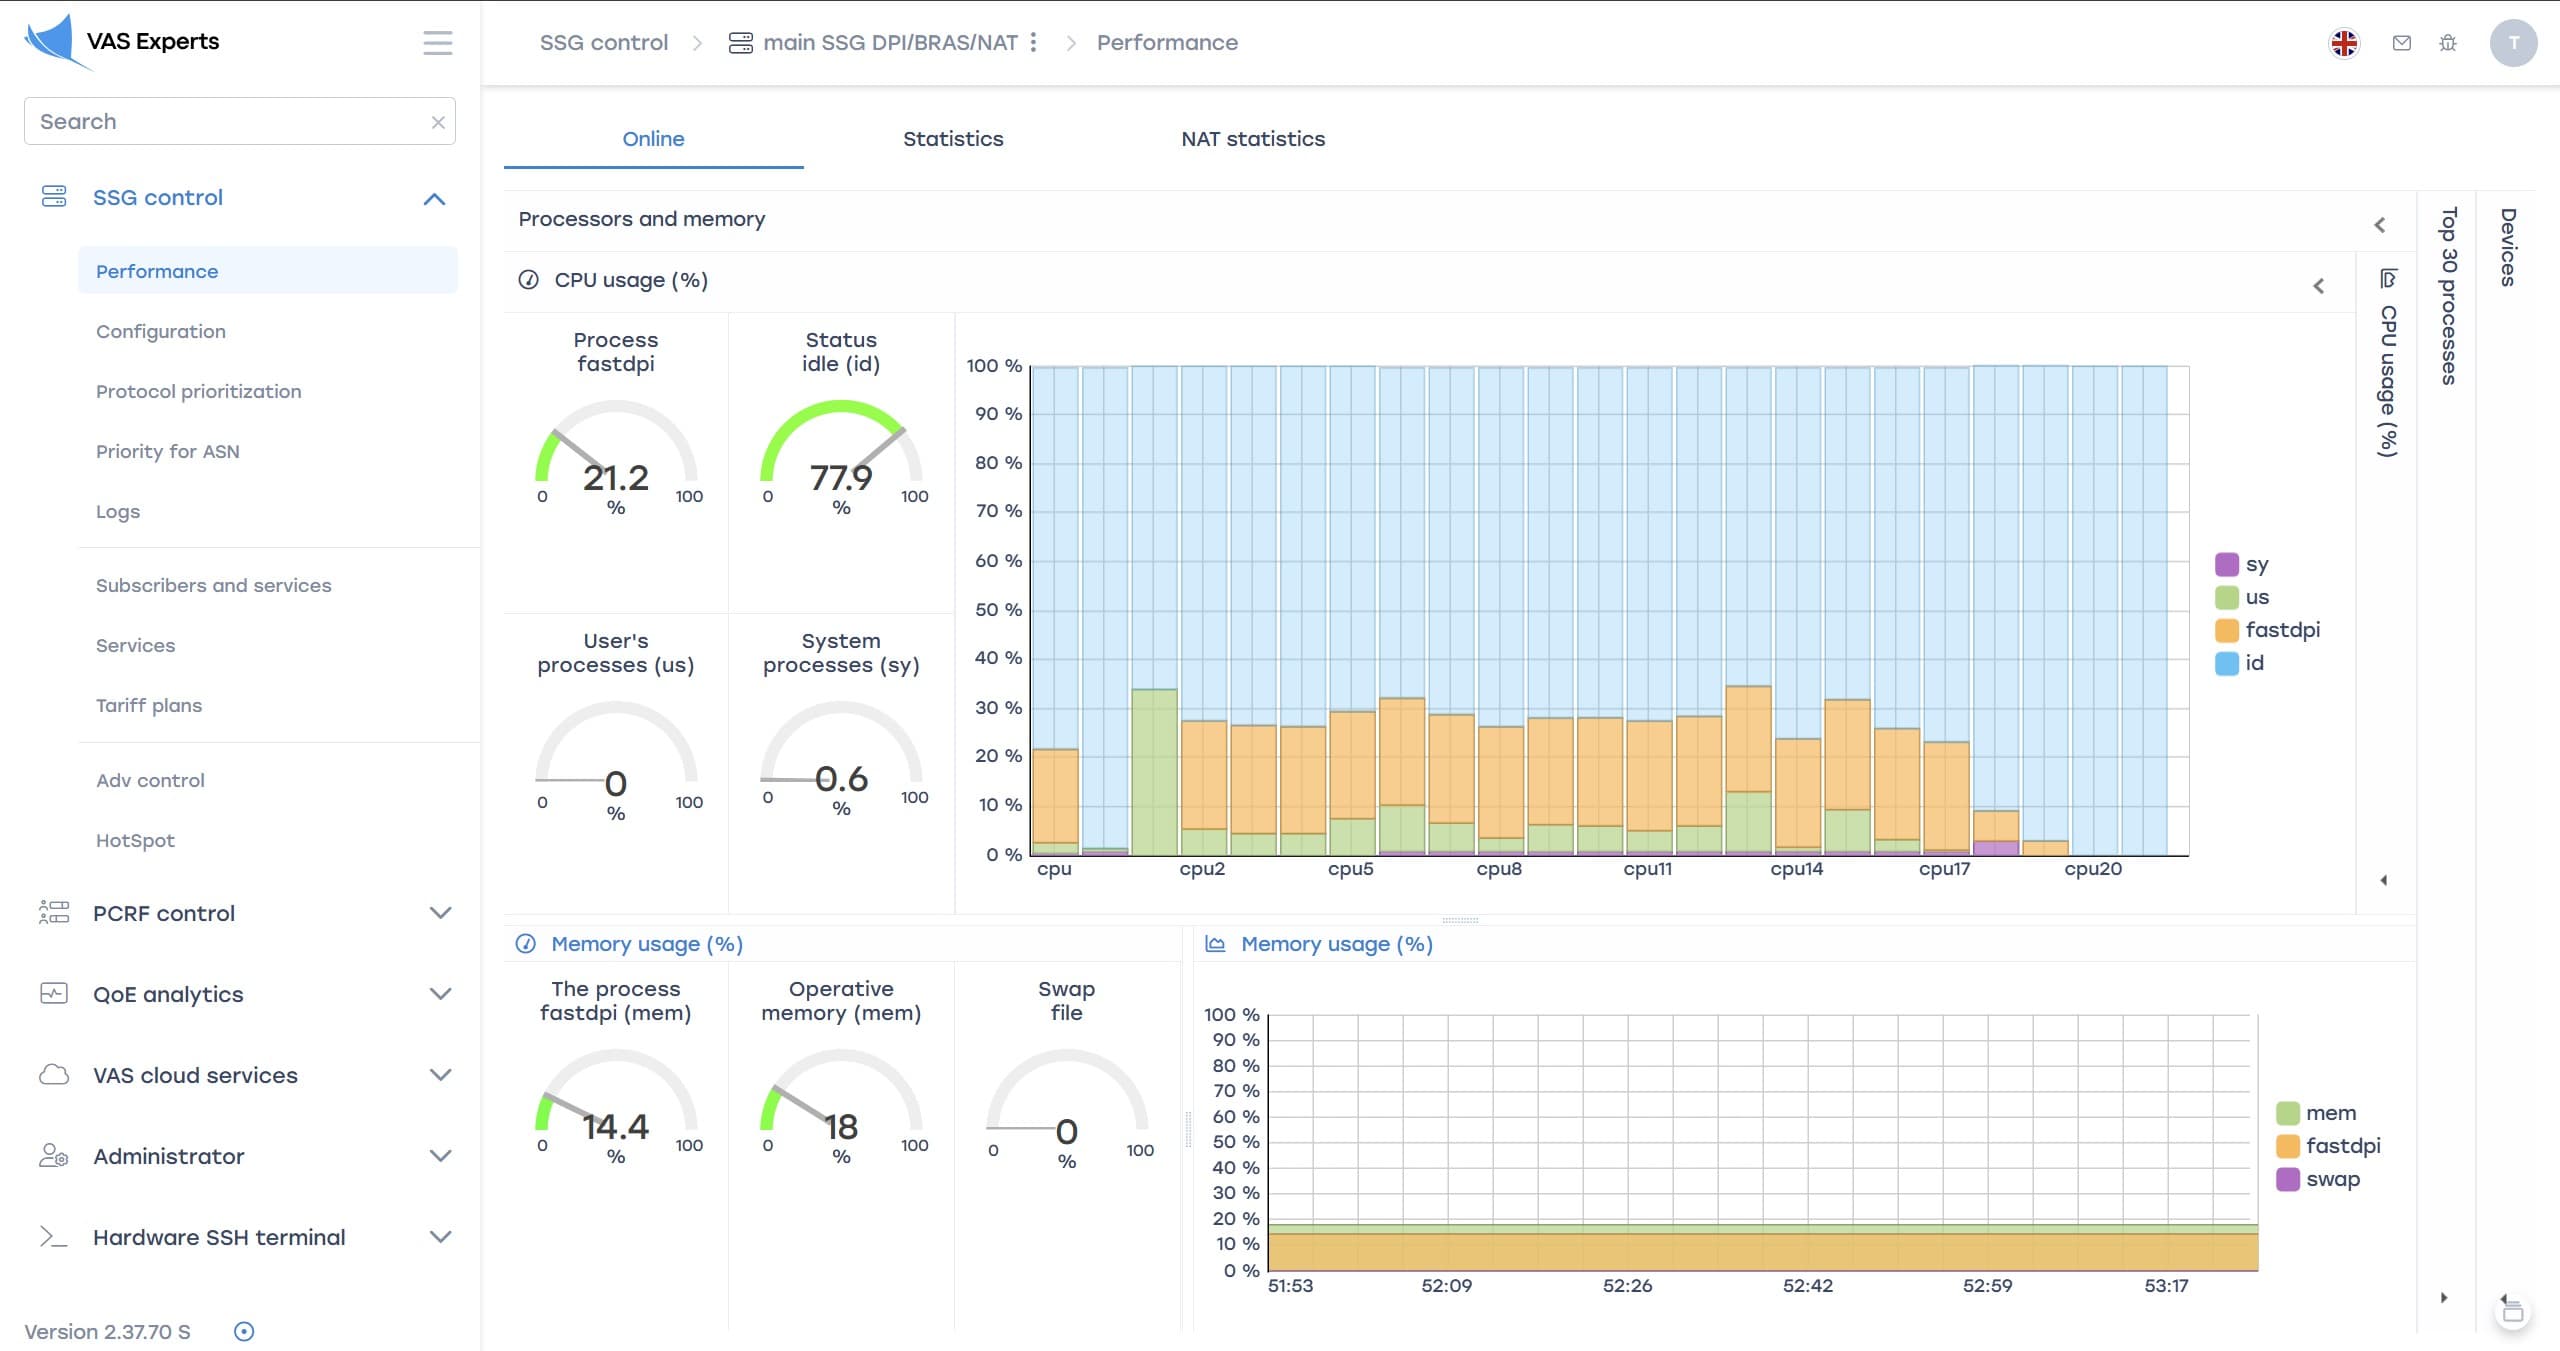Expand the PCRF control section

(440, 913)
